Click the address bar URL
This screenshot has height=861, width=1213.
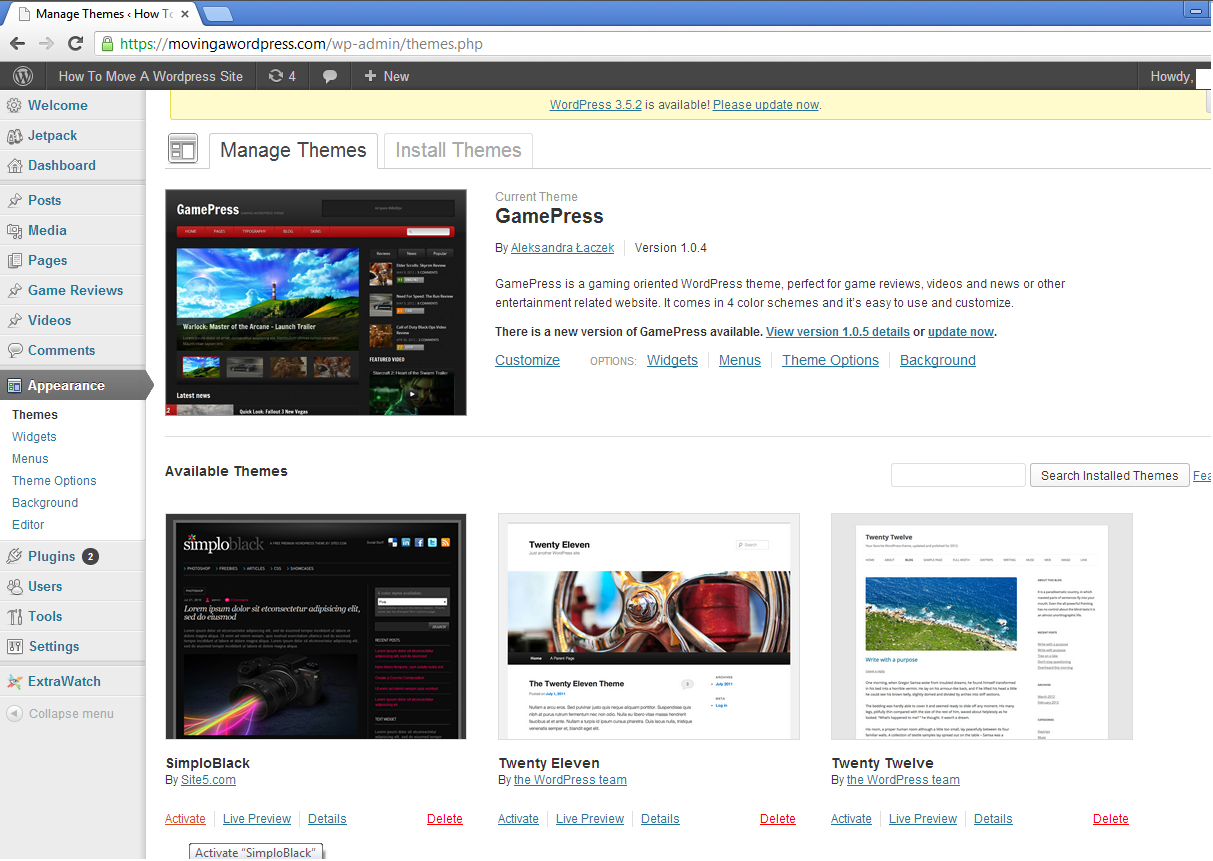pyautogui.click(x=302, y=44)
